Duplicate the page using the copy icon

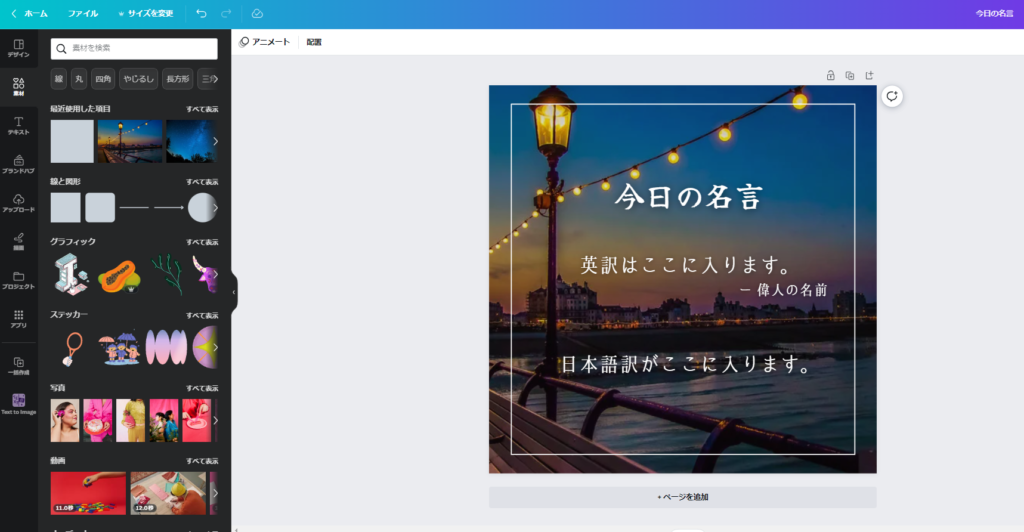click(849, 75)
